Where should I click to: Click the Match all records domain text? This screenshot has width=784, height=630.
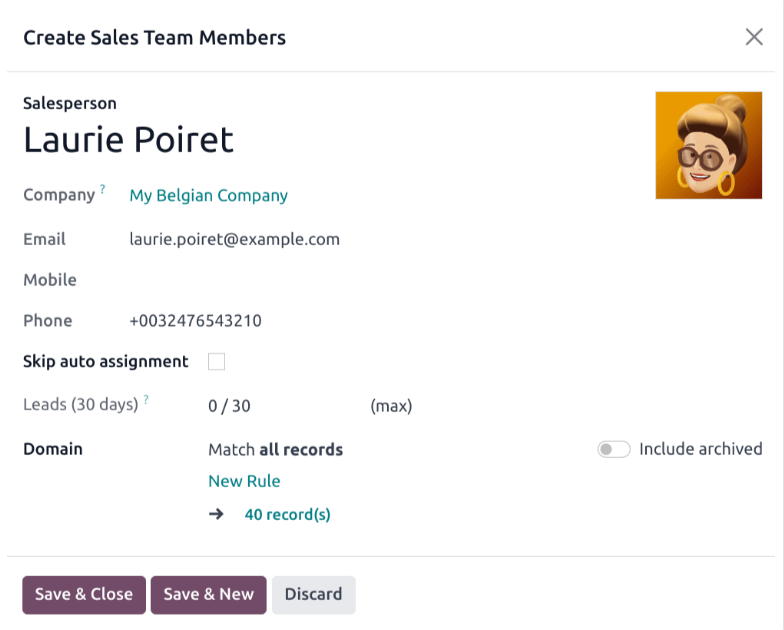tap(276, 450)
